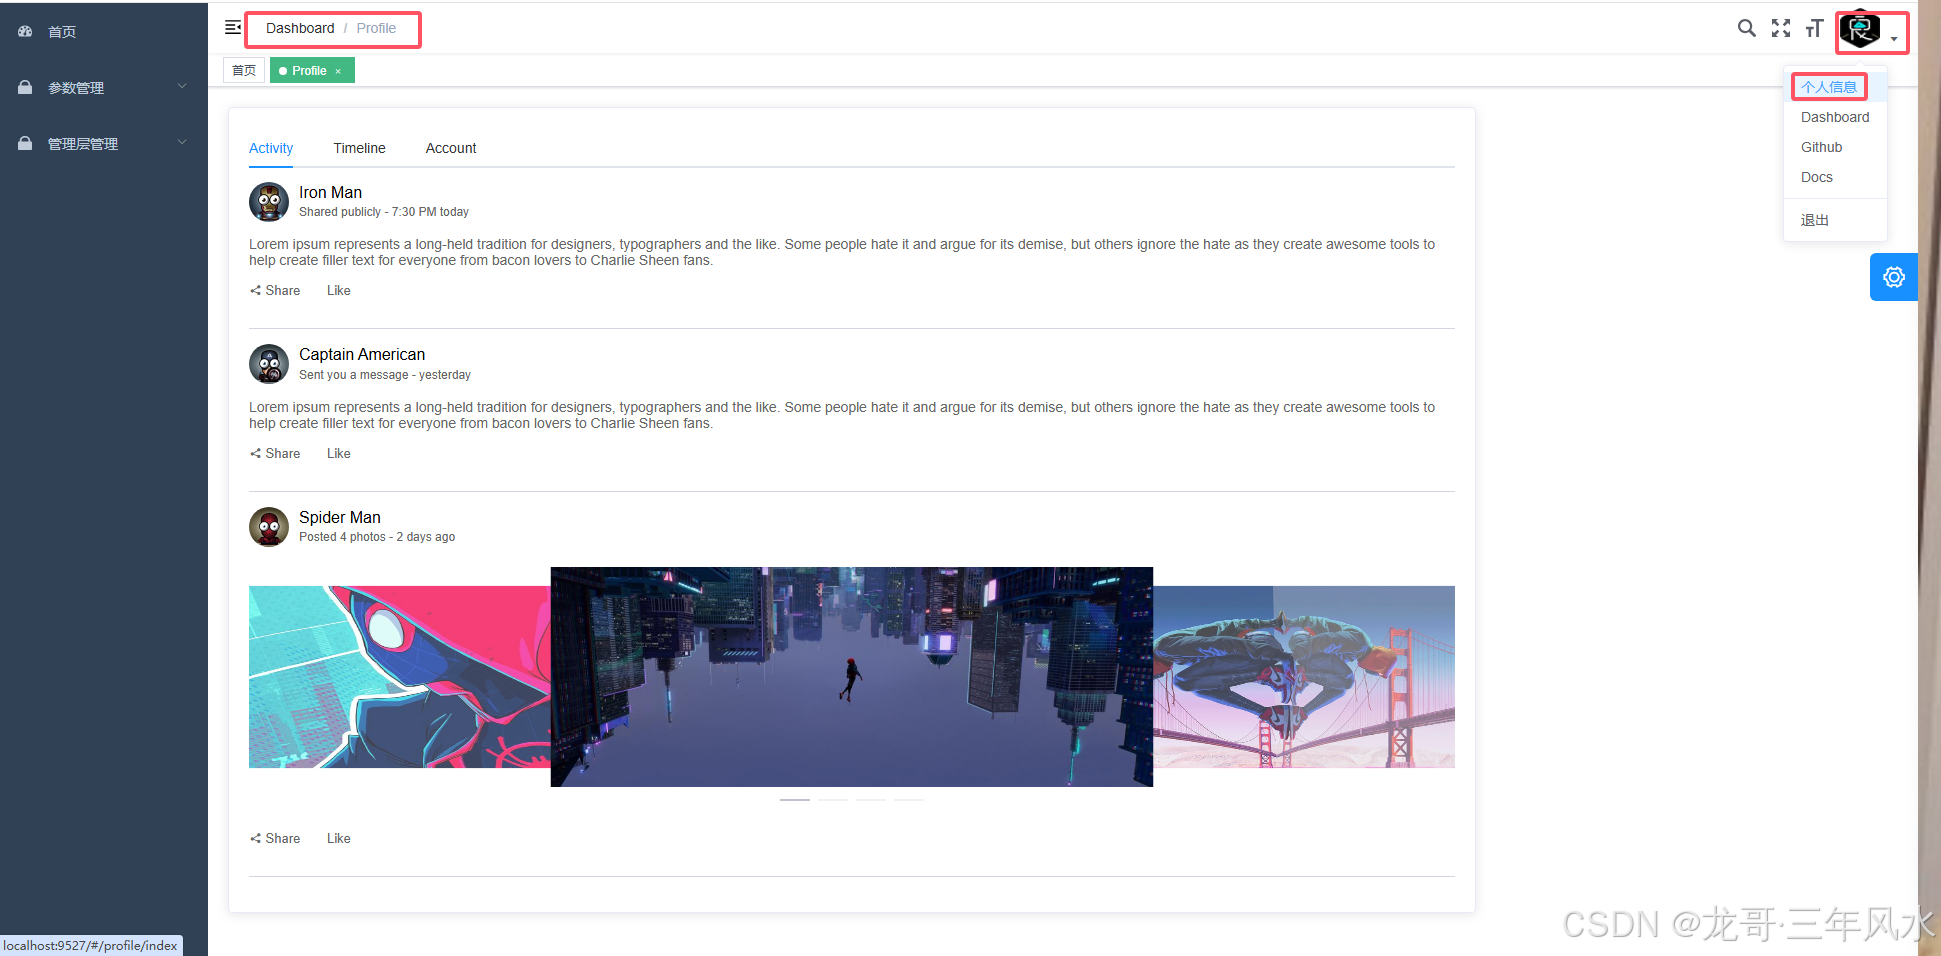Open the header search icon
Image resolution: width=1941 pixels, height=956 pixels.
1746,28
